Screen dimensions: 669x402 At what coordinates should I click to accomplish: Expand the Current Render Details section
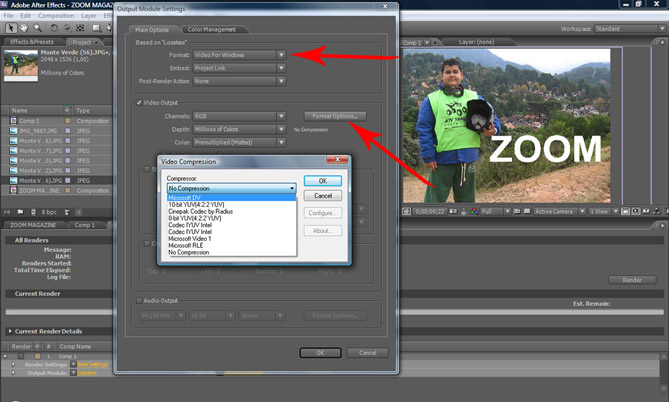tap(11, 330)
